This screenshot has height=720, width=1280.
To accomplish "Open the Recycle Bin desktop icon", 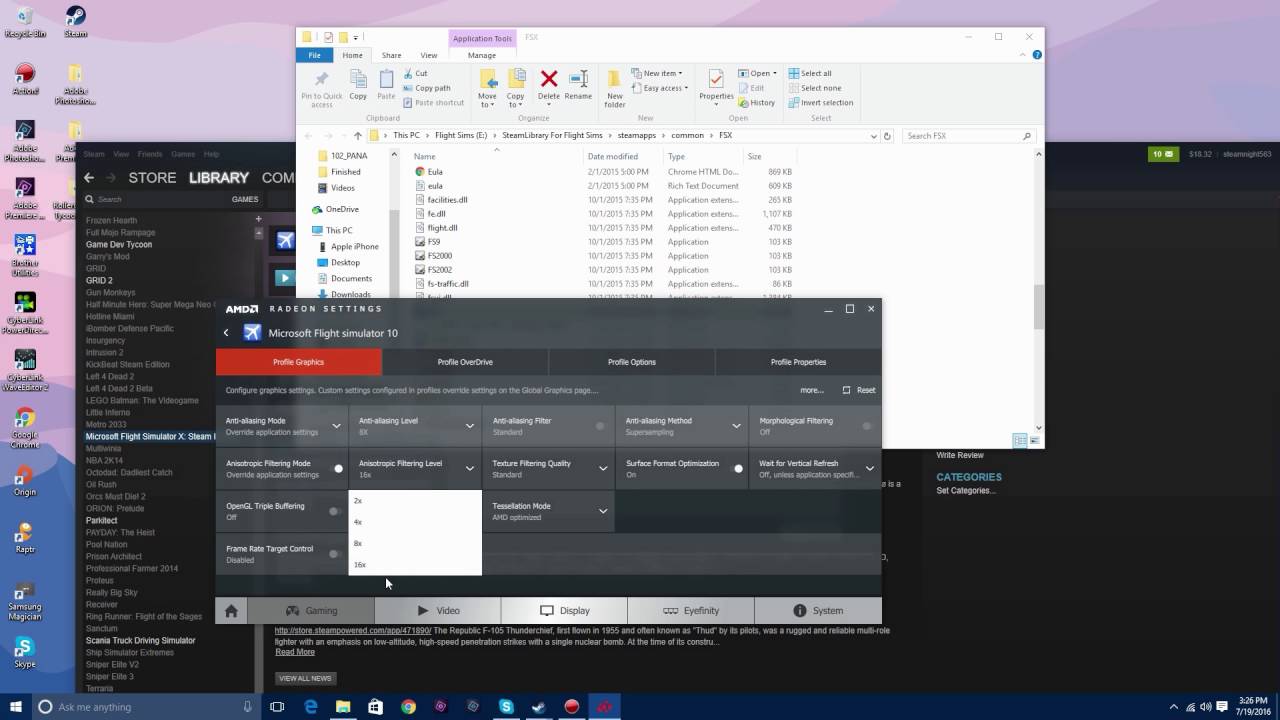I will tap(25, 22).
